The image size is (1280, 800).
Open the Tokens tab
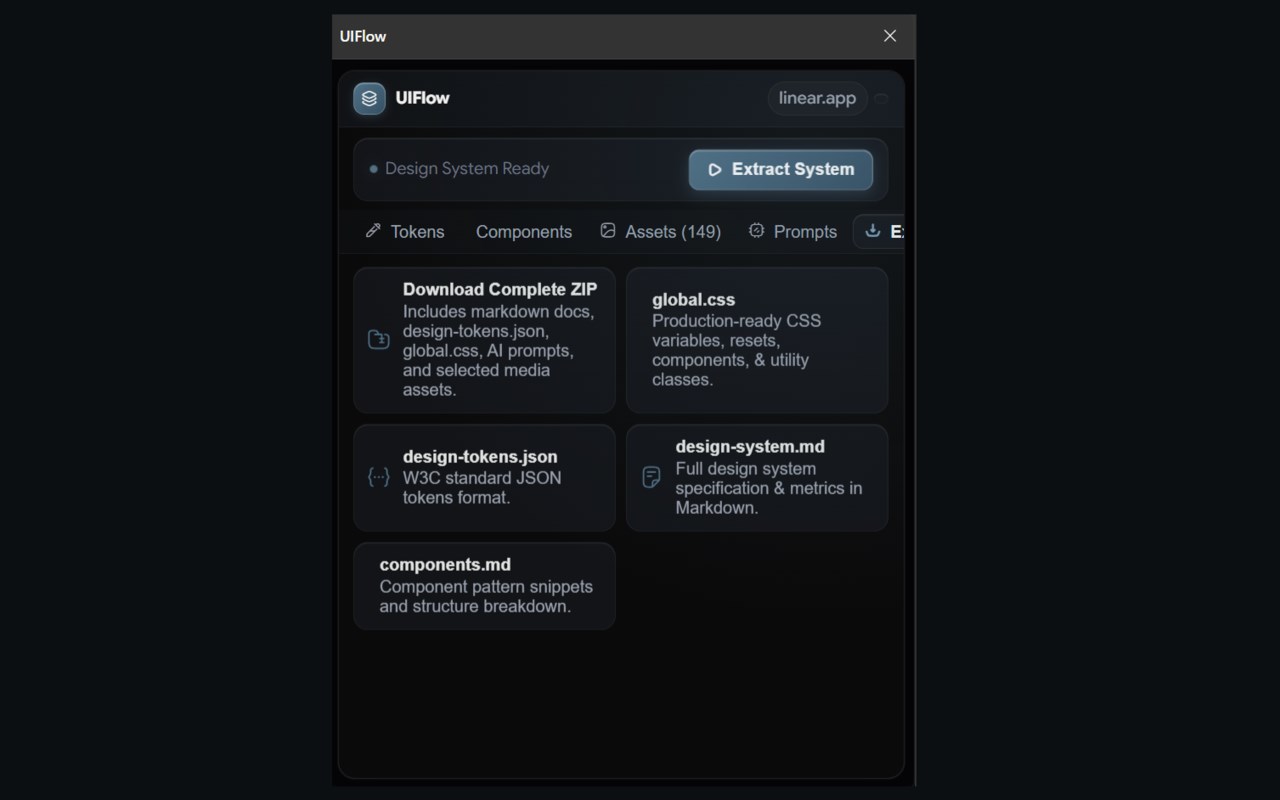pyautogui.click(x=405, y=231)
